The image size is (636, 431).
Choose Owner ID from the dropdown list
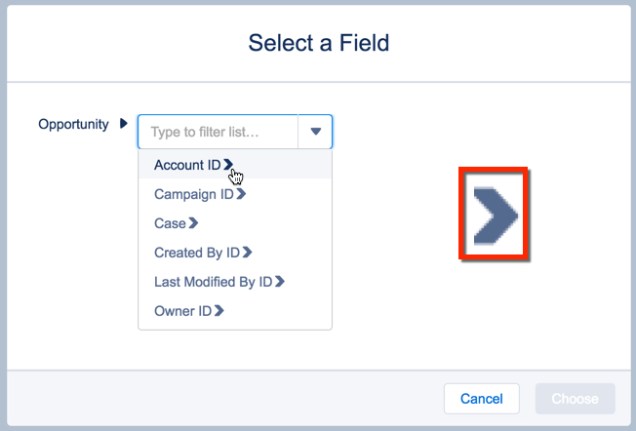[182, 311]
